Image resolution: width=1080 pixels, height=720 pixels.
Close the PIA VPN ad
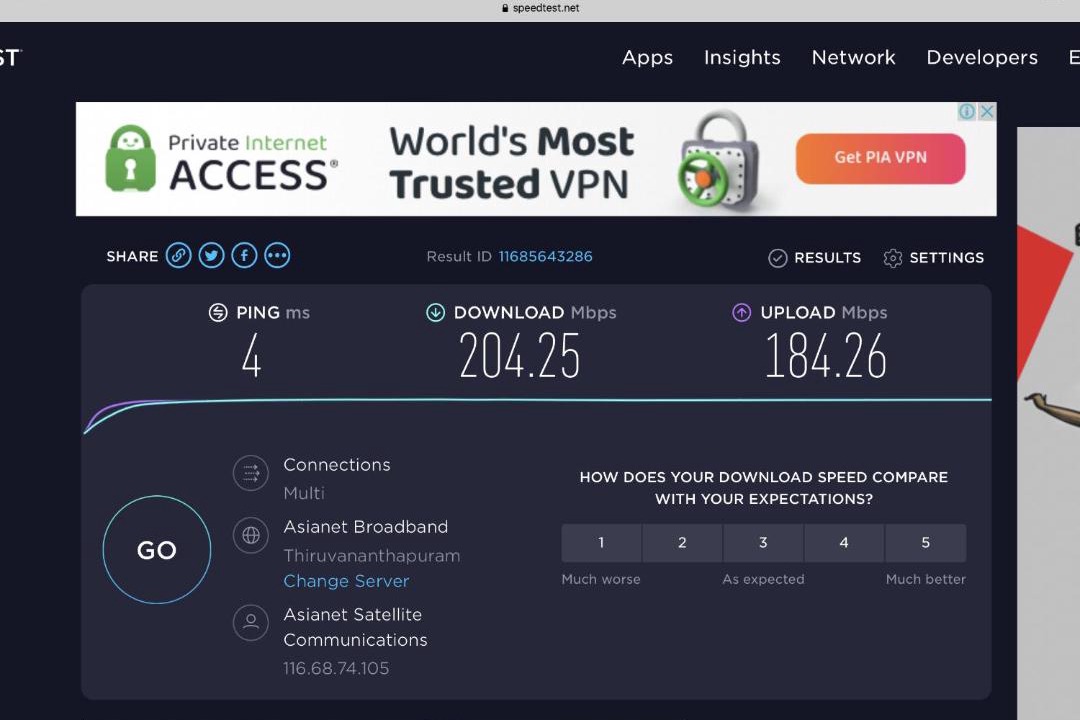[x=986, y=112]
